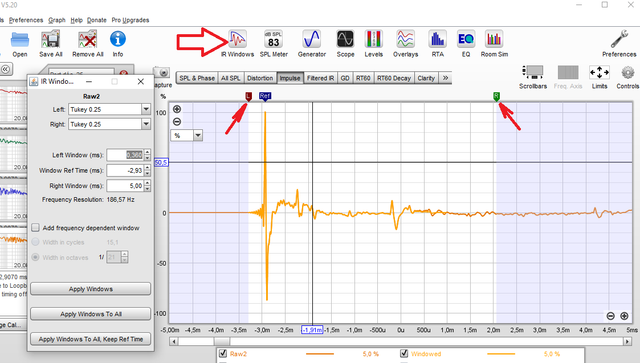Viewport: 640px width, 363px height.
Task: Open the Overlays window
Action: pyautogui.click(x=405, y=43)
